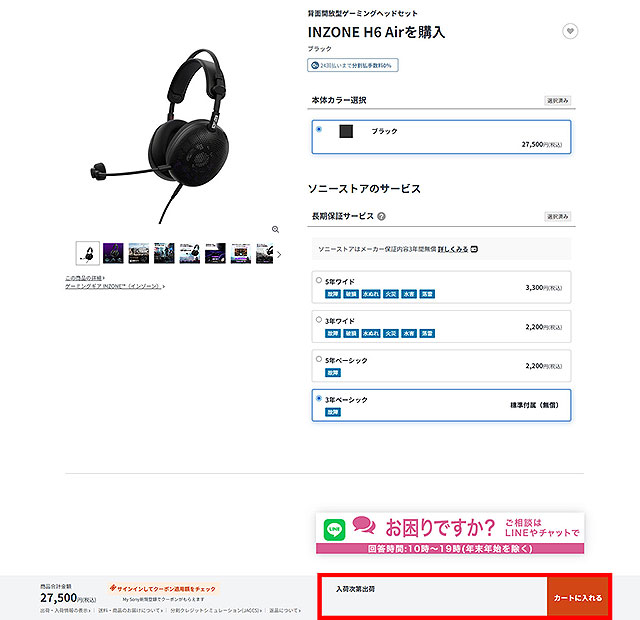Open the 返品について link
This screenshot has height=620, width=640.
[x=285, y=611]
